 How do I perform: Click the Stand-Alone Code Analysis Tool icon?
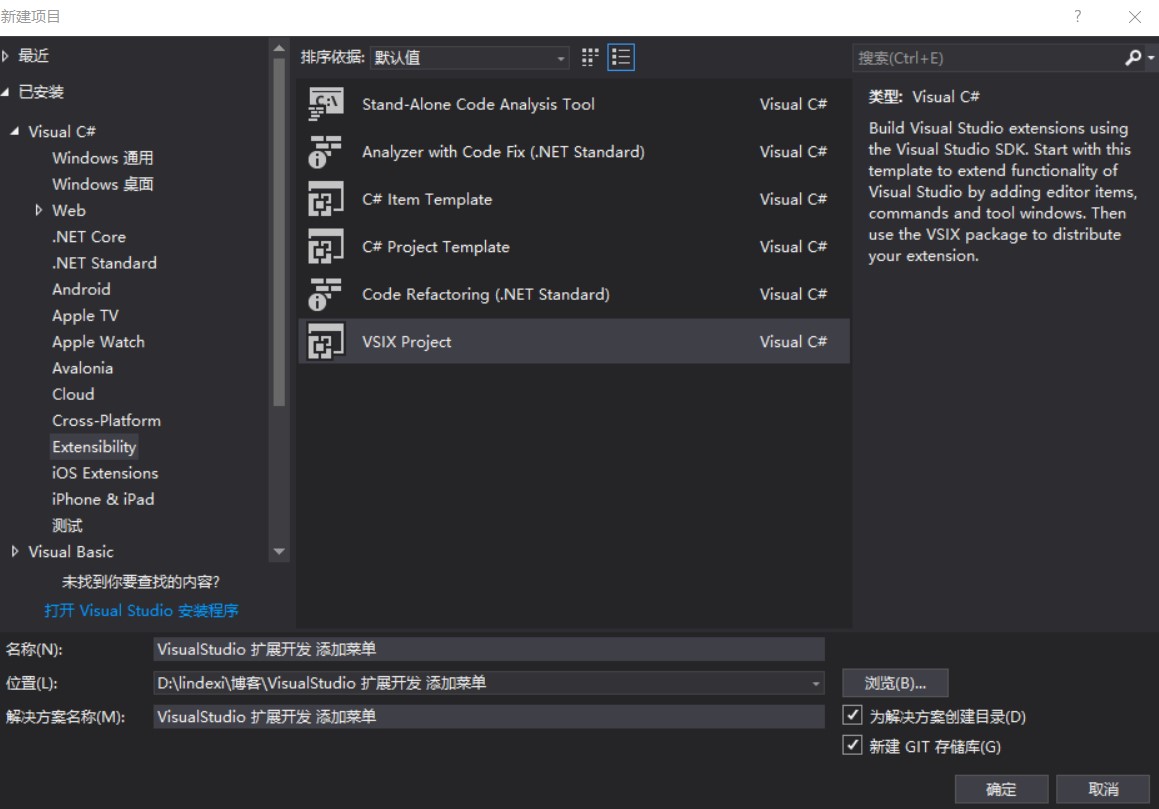325,104
